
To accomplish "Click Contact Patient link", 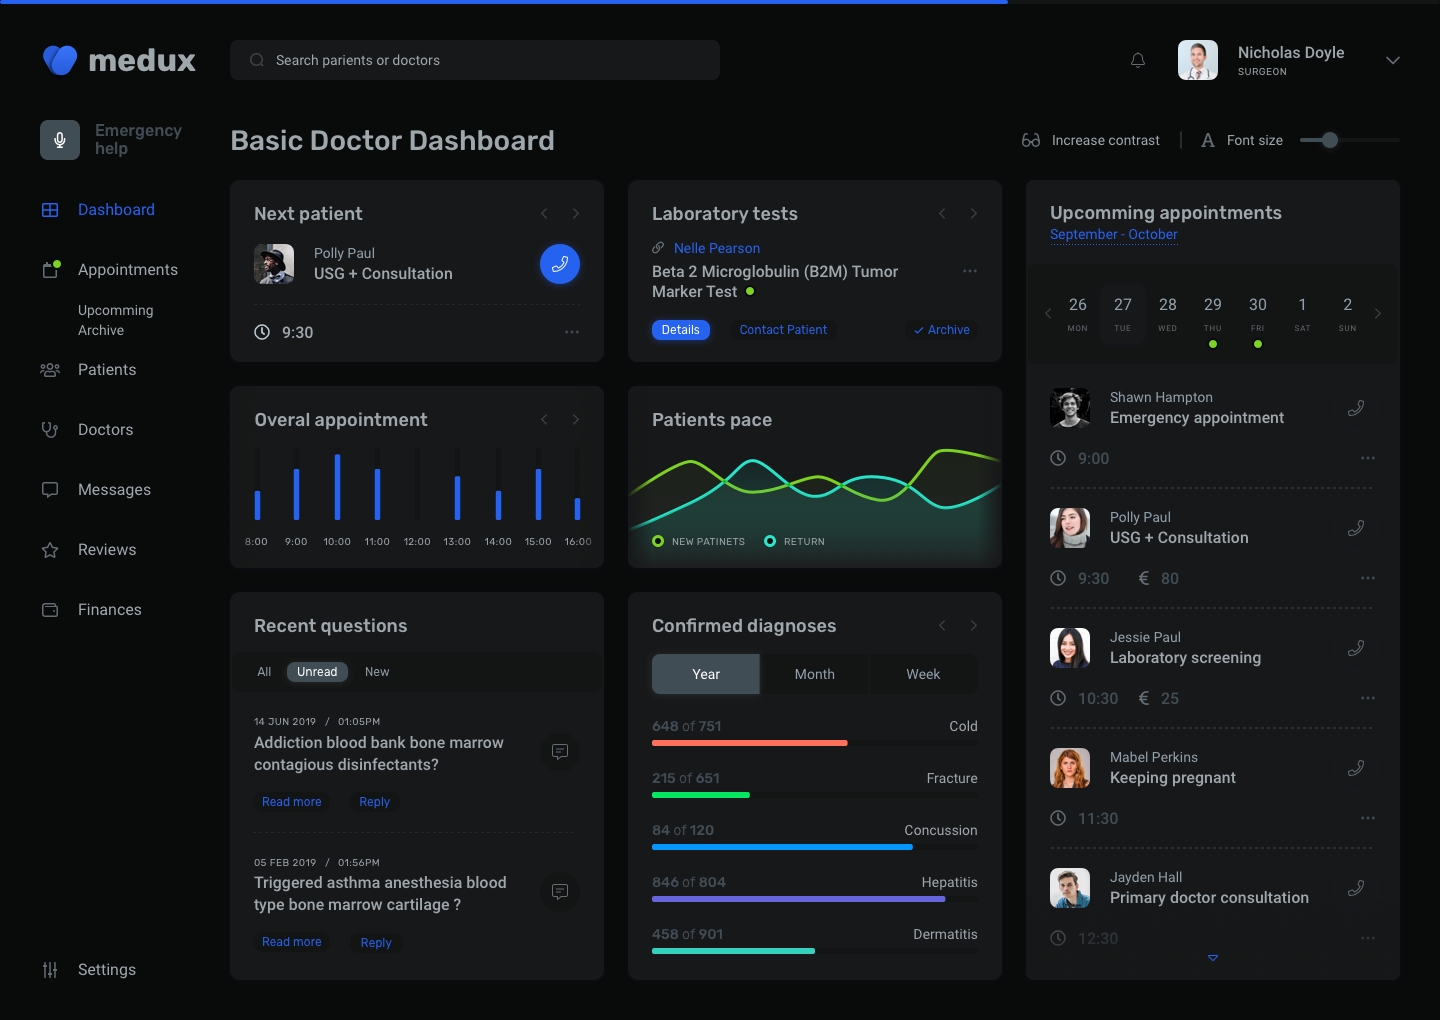I will 783,330.
